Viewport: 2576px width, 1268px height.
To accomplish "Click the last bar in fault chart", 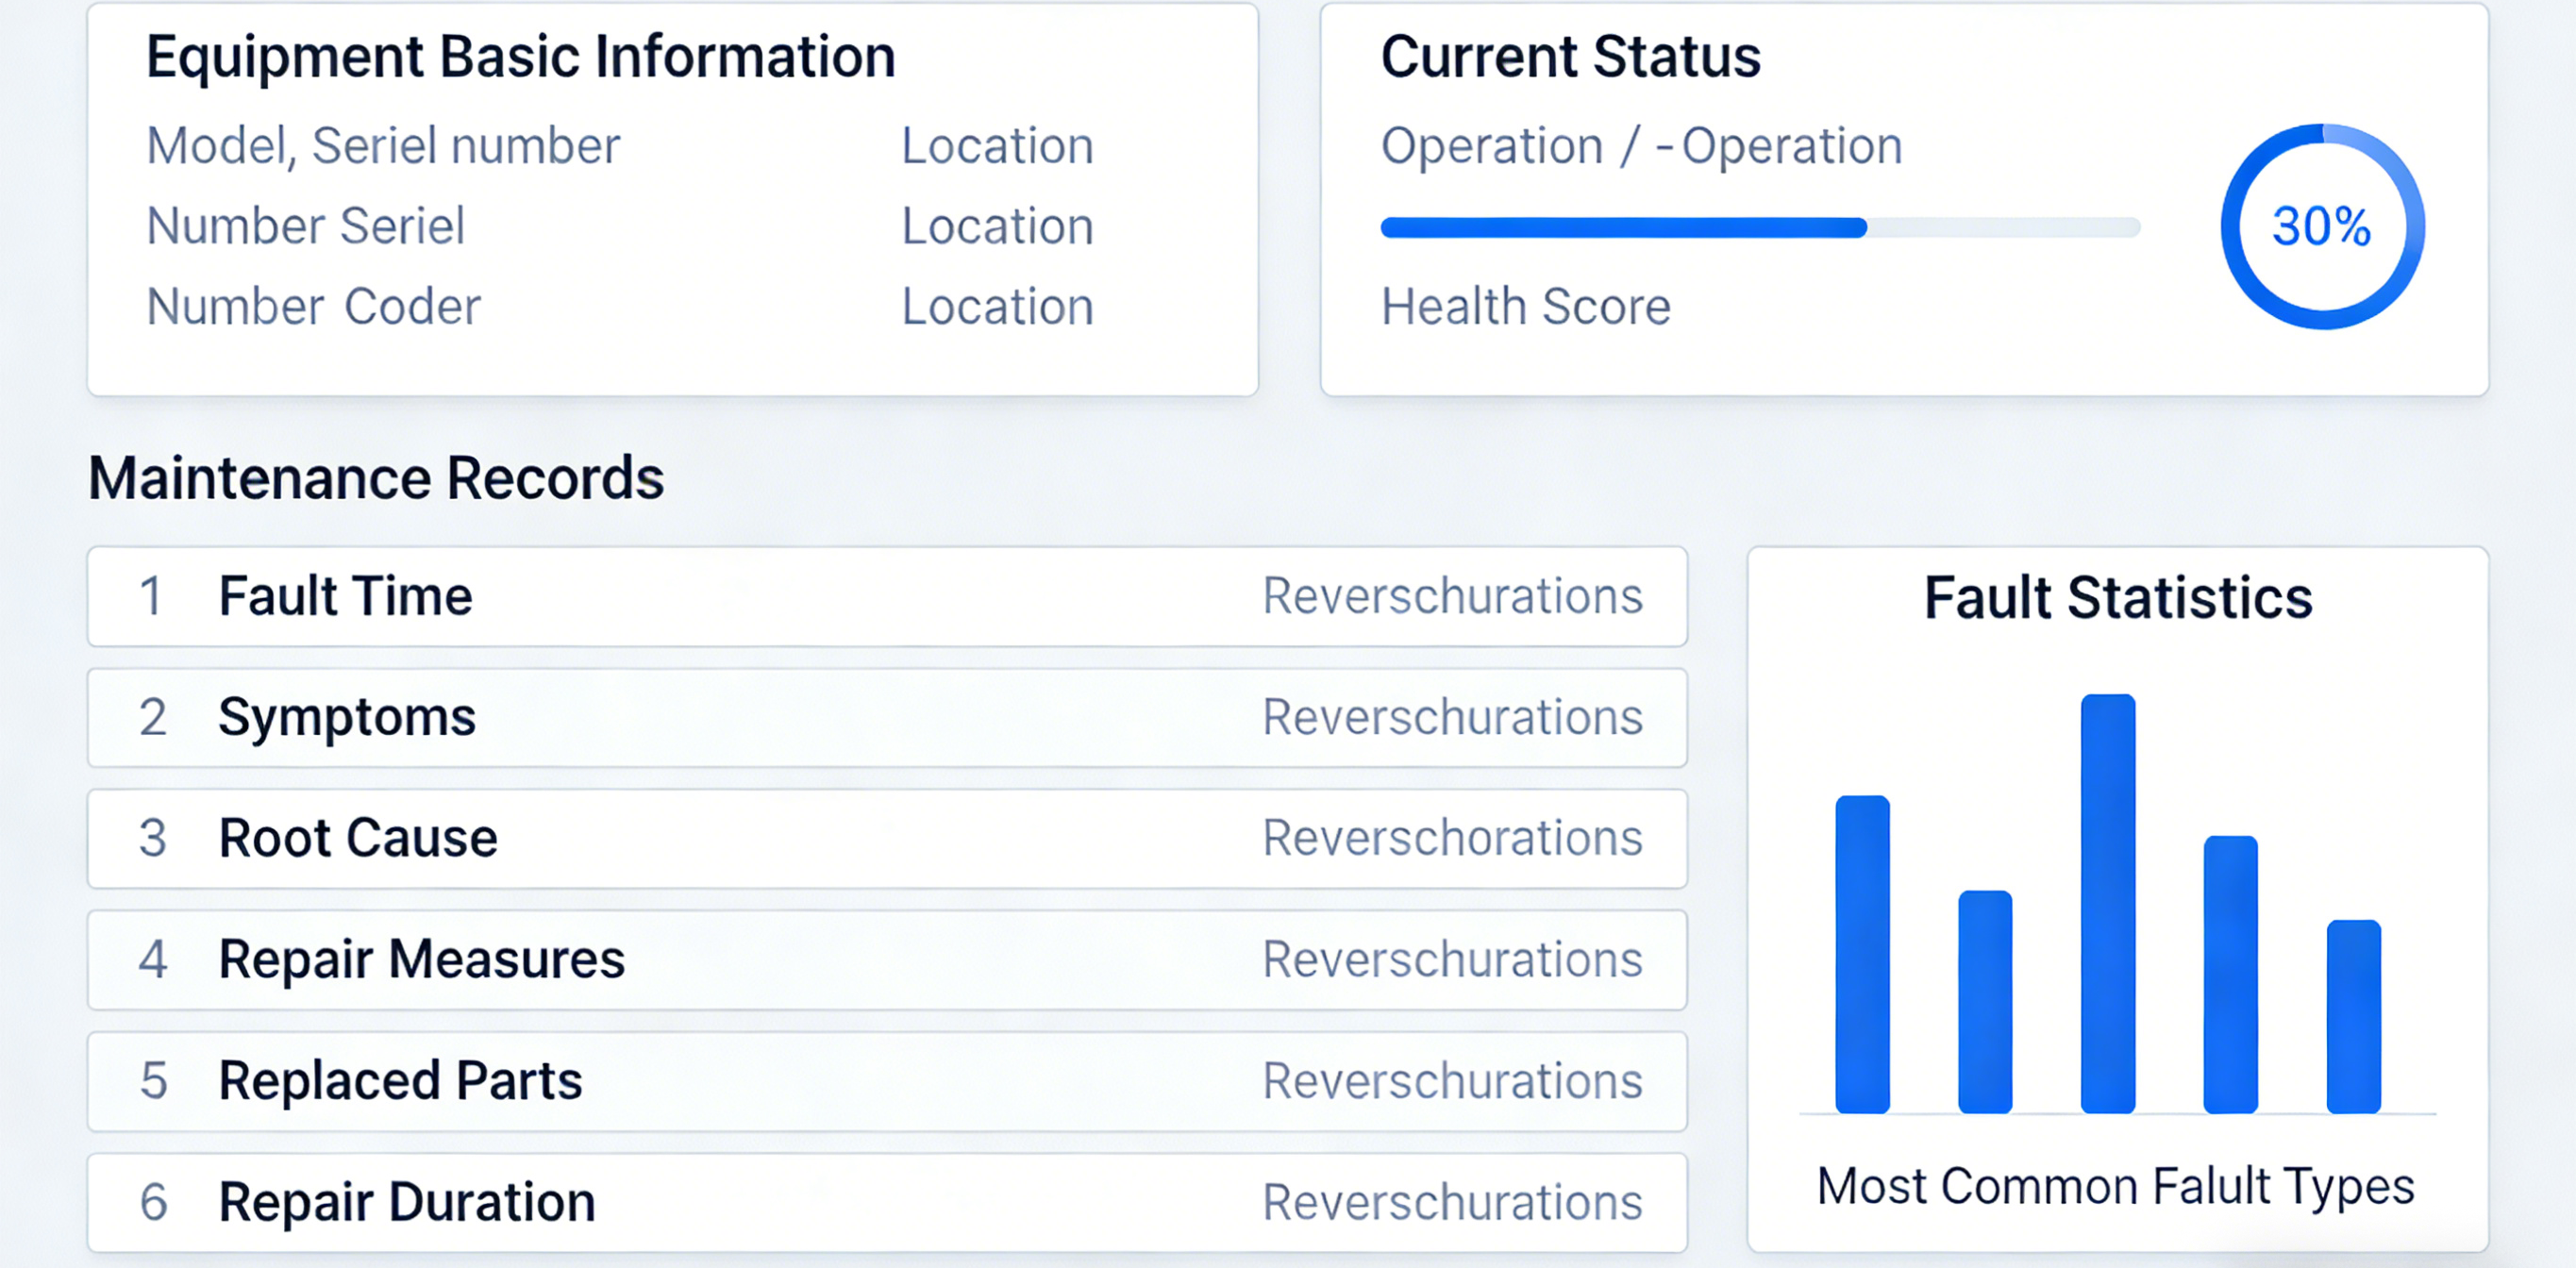I will coord(2353,1016).
